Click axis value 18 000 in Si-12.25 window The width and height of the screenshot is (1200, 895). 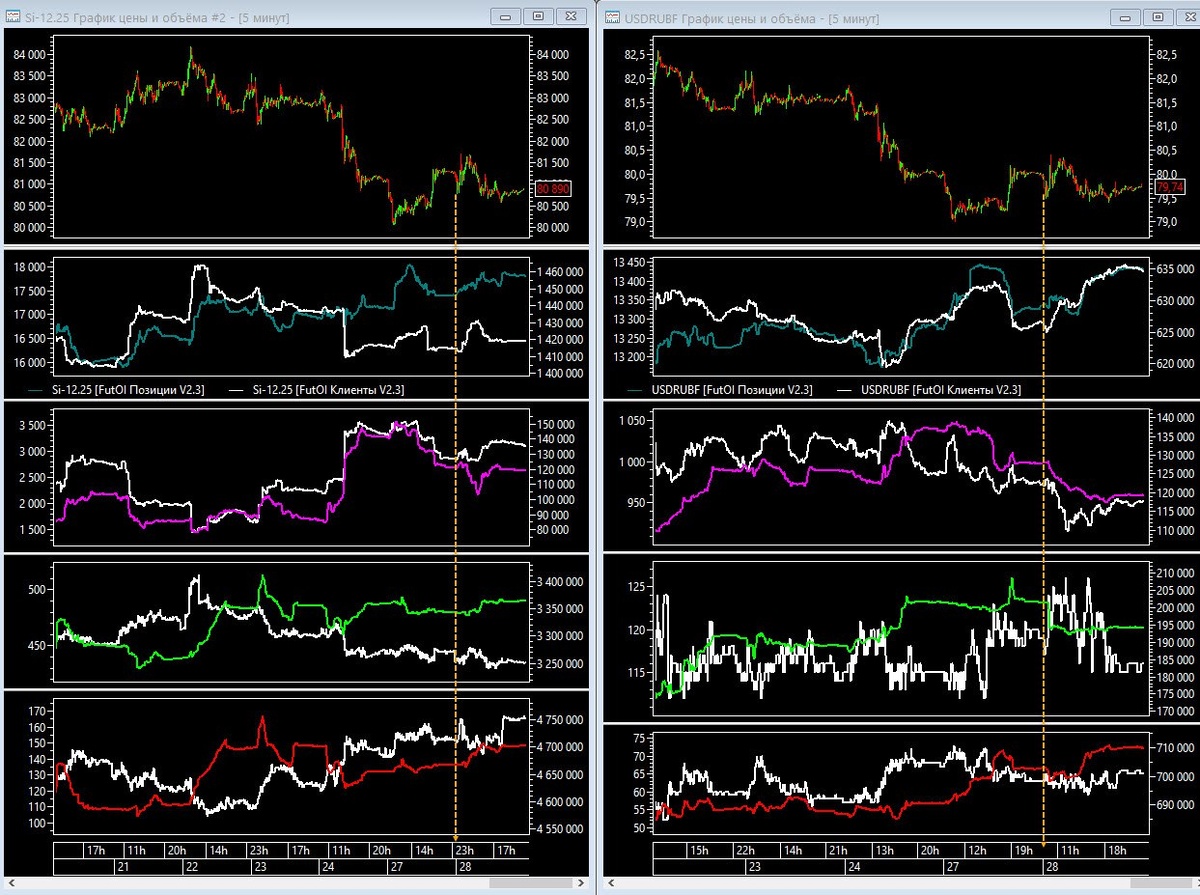[30, 267]
